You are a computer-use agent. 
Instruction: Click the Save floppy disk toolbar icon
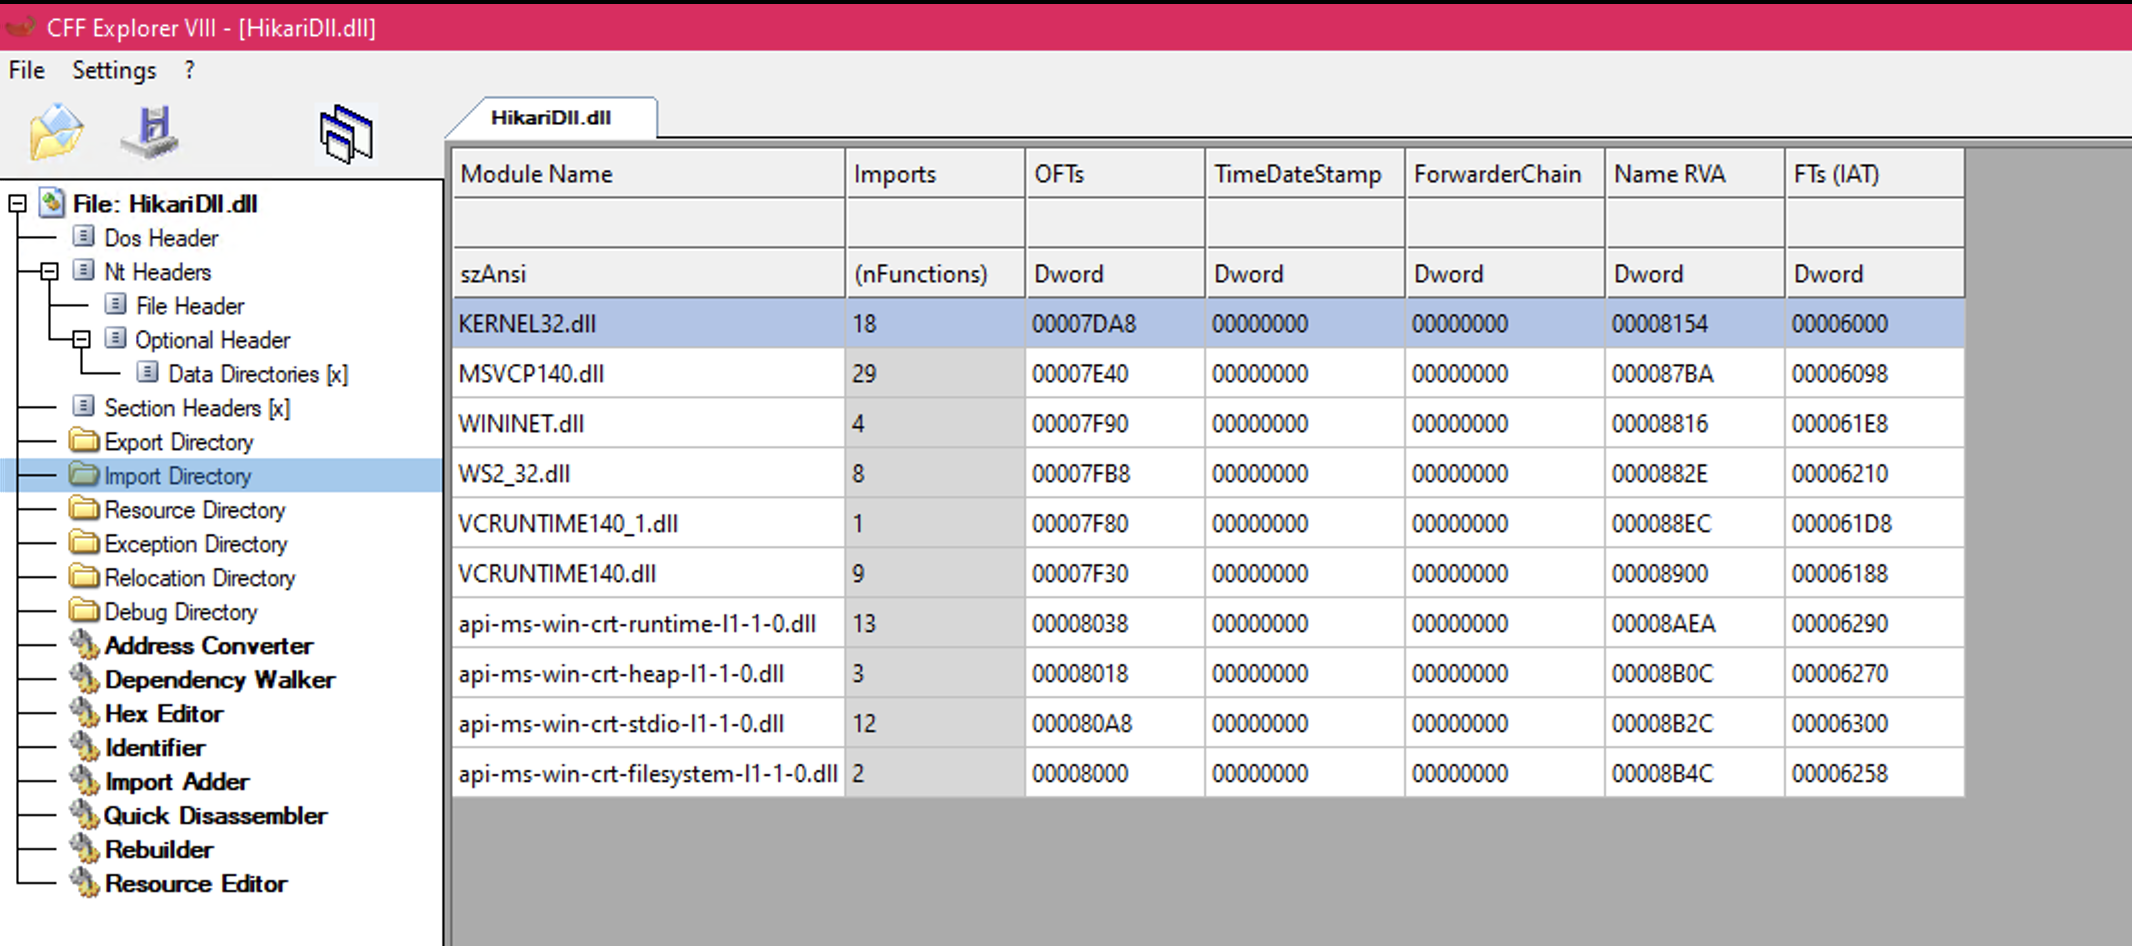click(x=151, y=131)
